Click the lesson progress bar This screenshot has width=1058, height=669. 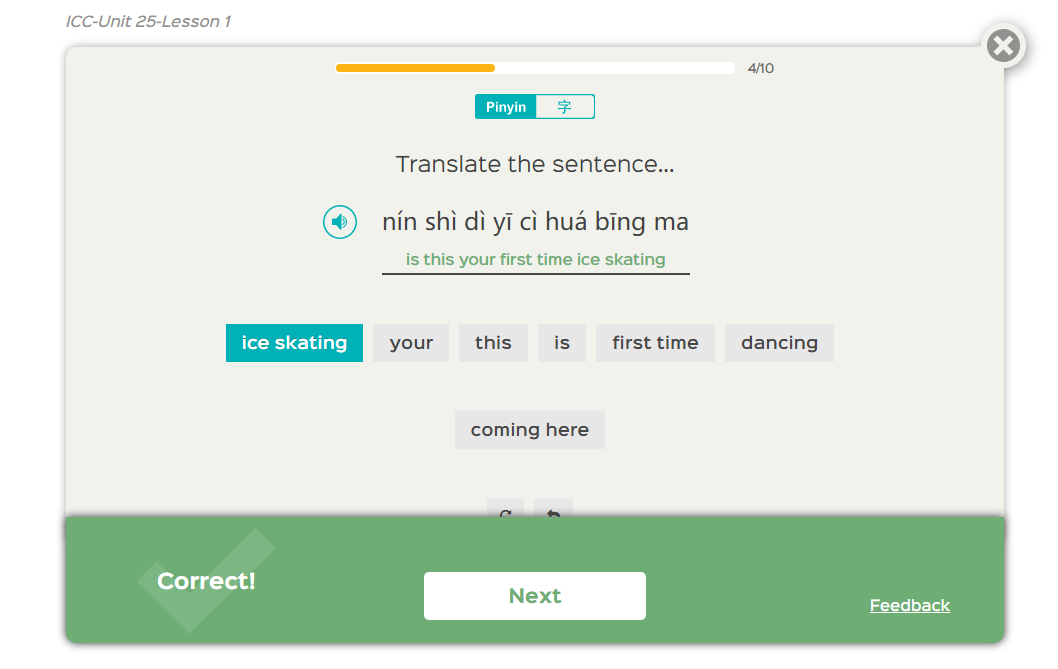coord(535,68)
